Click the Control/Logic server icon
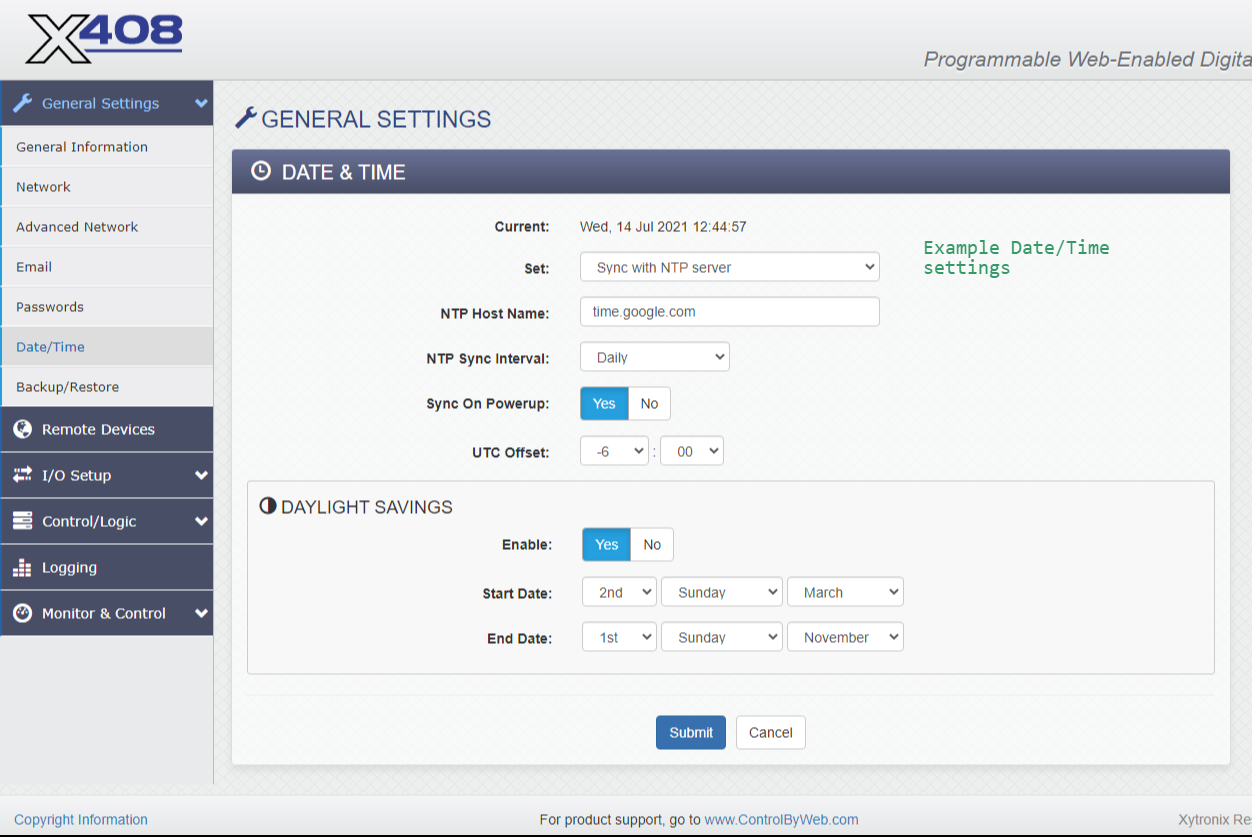Image resolution: width=1252 pixels, height=837 pixels. coord(22,521)
